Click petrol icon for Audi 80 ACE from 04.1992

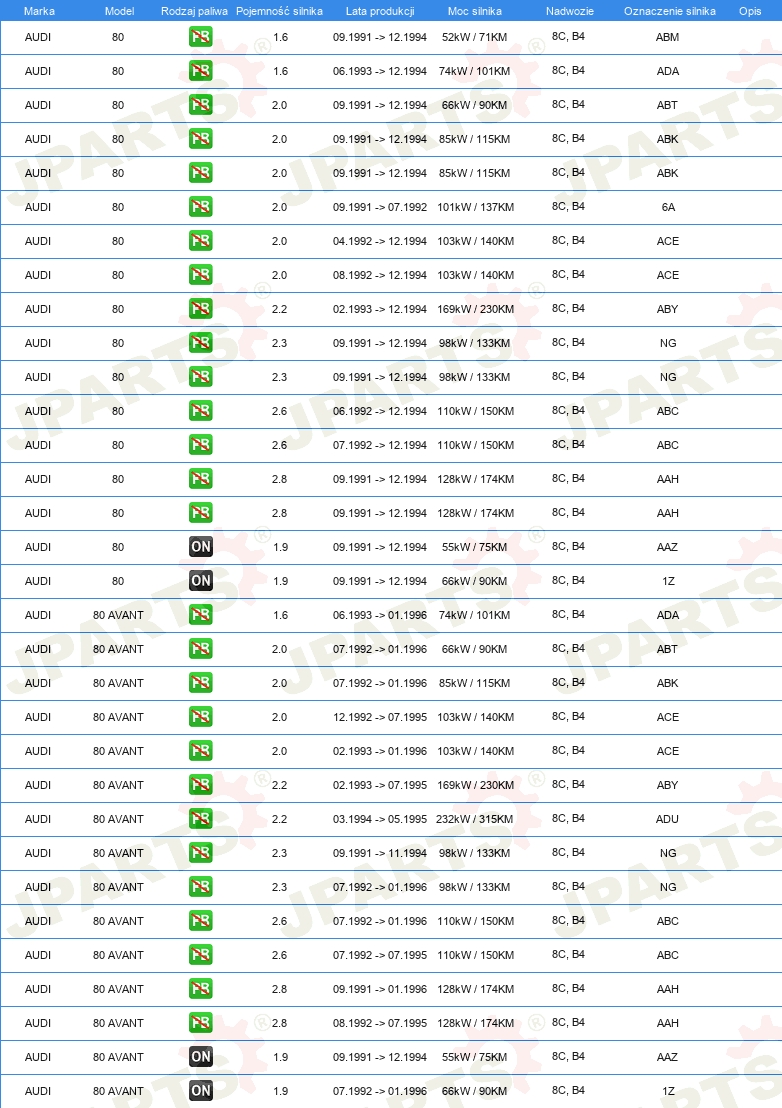[201, 241]
